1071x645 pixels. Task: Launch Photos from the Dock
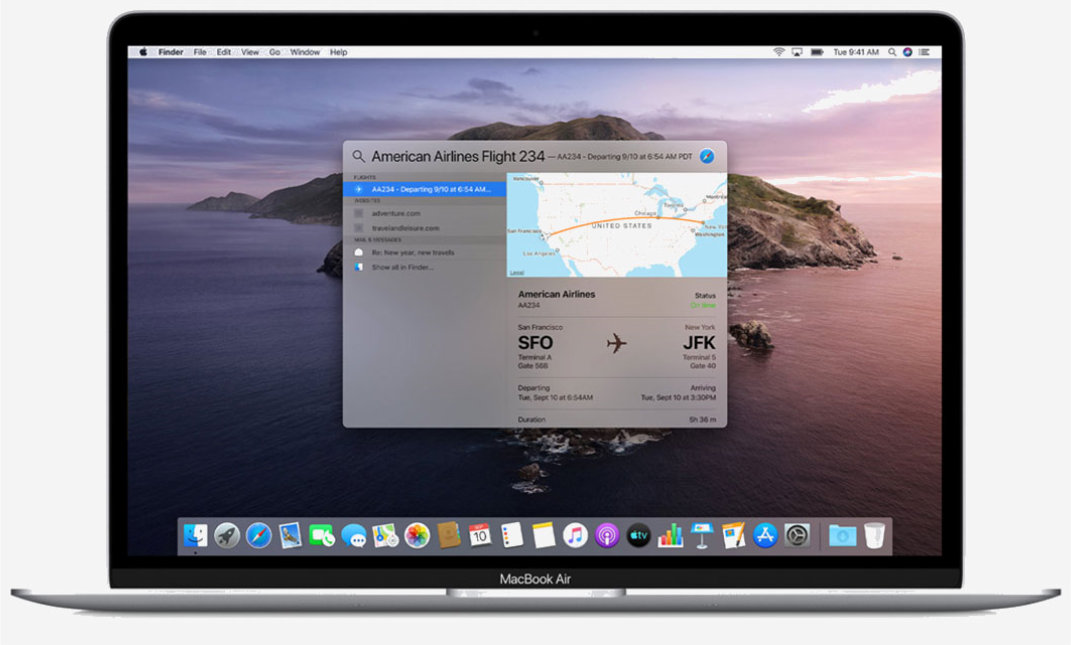[417, 536]
